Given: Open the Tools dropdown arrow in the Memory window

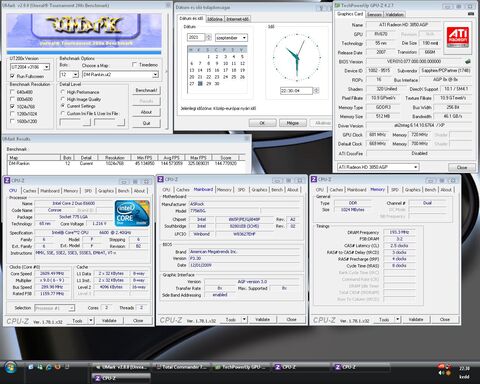Looking at the screenshot, I should [x=398, y=319].
